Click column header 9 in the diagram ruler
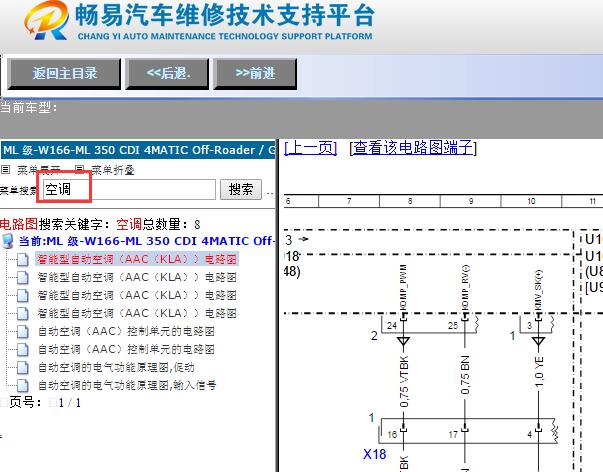The width and height of the screenshot is (603, 472). tap(470, 201)
